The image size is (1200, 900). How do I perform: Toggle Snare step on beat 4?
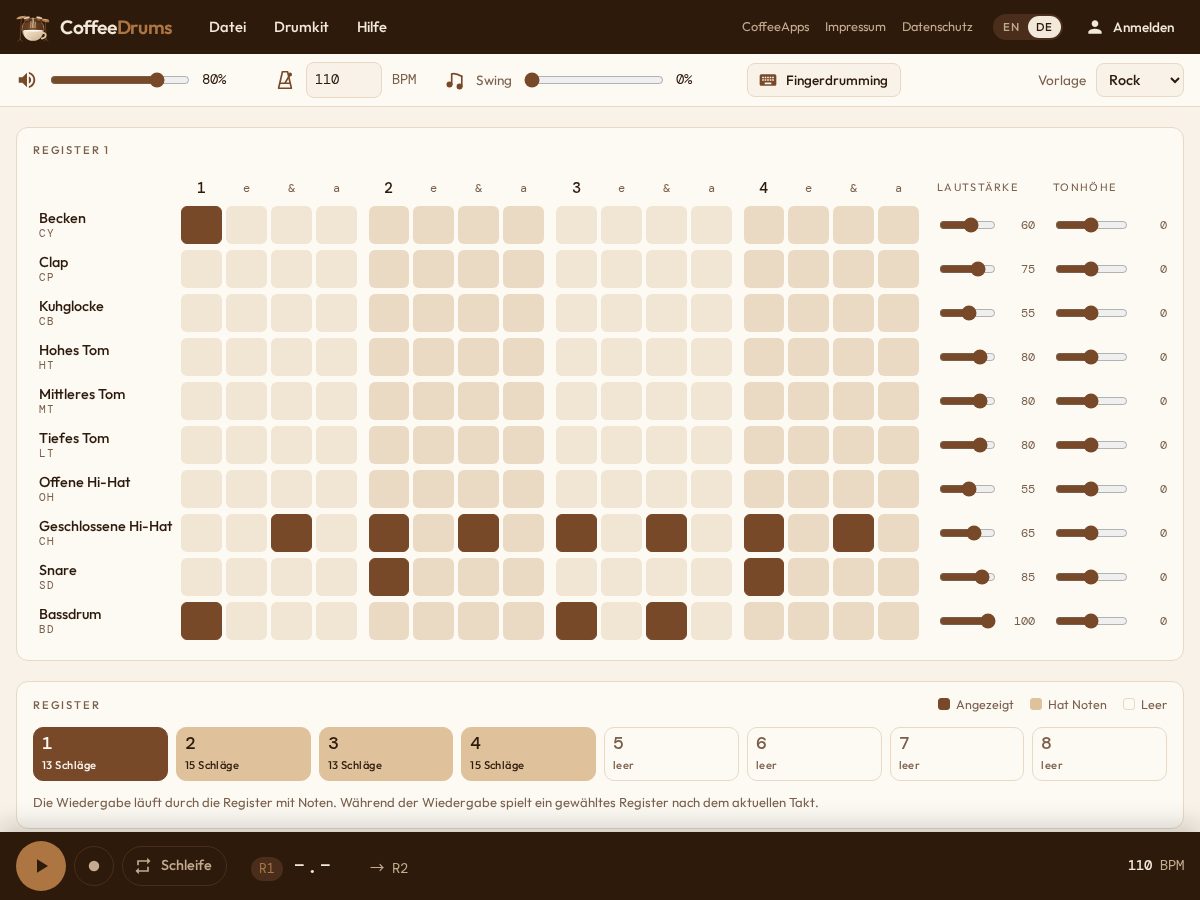point(764,577)
